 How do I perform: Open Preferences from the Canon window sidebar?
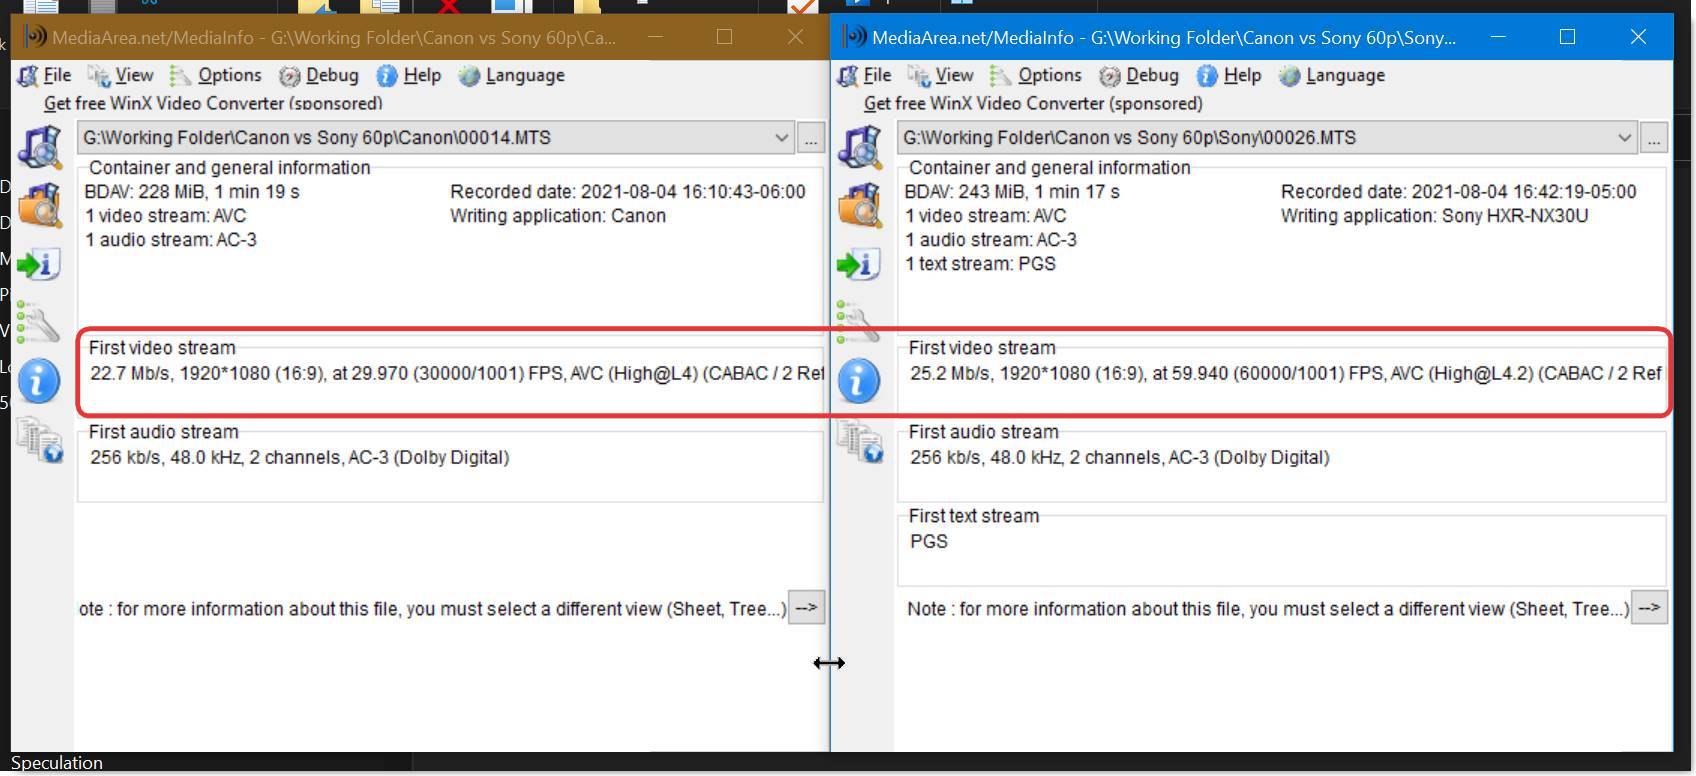[x=38, y=322]
